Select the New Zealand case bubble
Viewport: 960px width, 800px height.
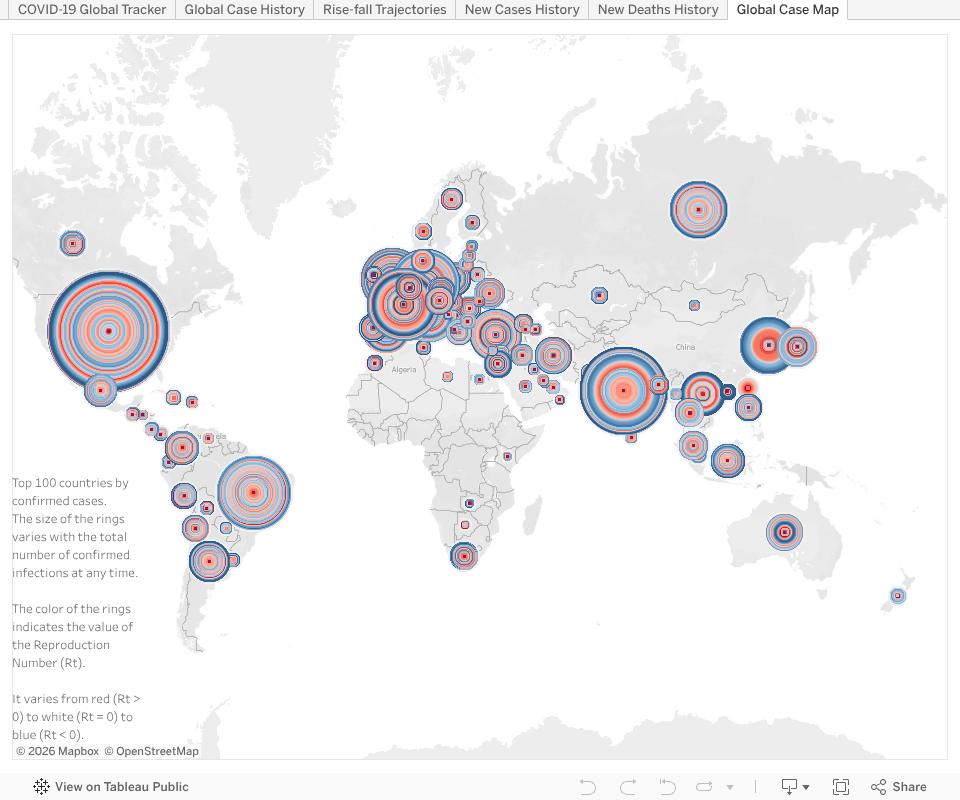click(x=898, y=596)
